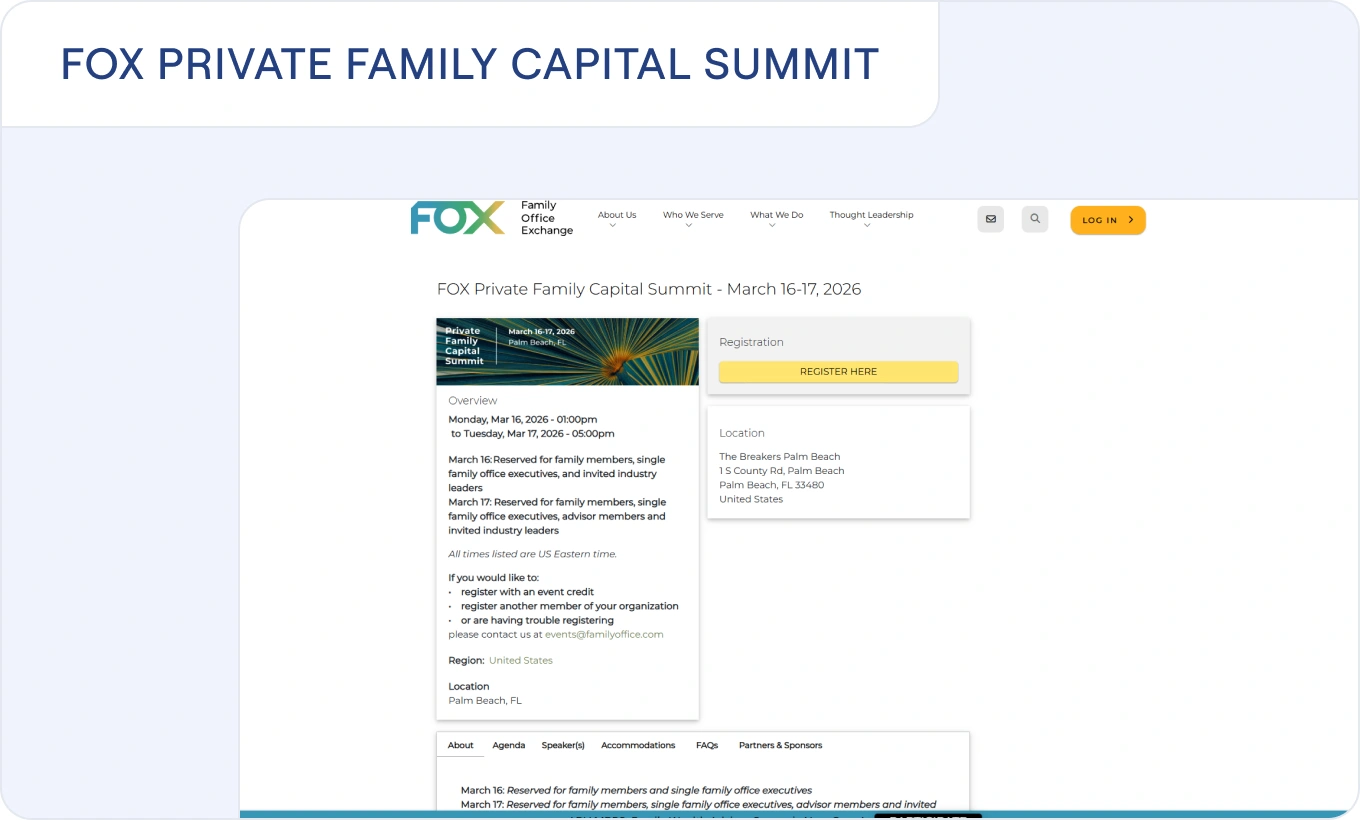
Task: Click the 'register with an event credit' bullet
Action: click(x=528, y=592)
